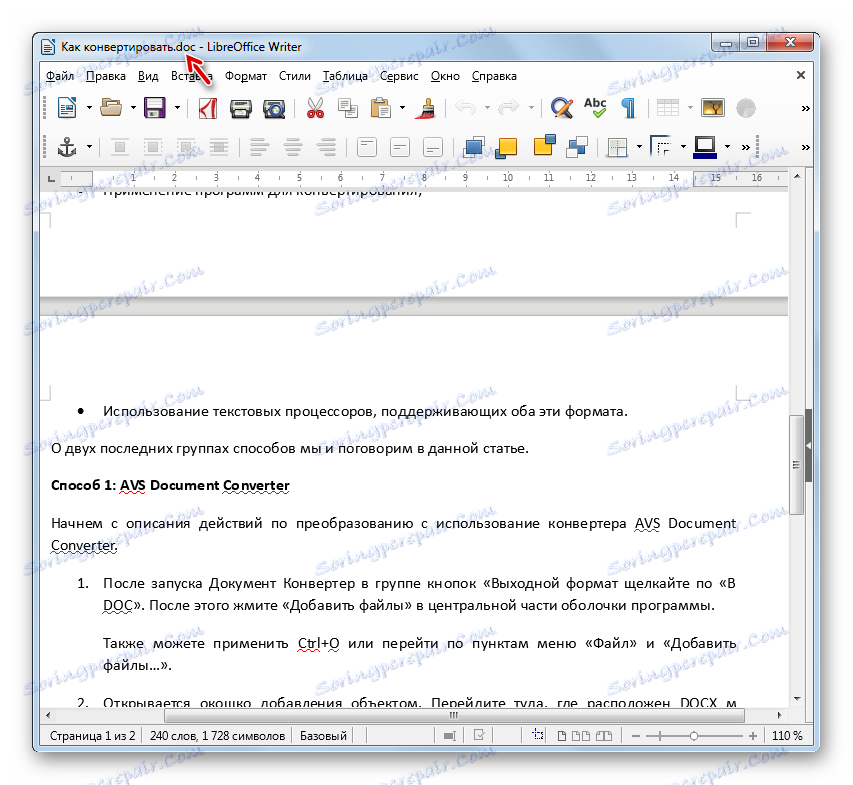
Task: Expand the standard toolbar overflow chevron
Action: [806, 108]
